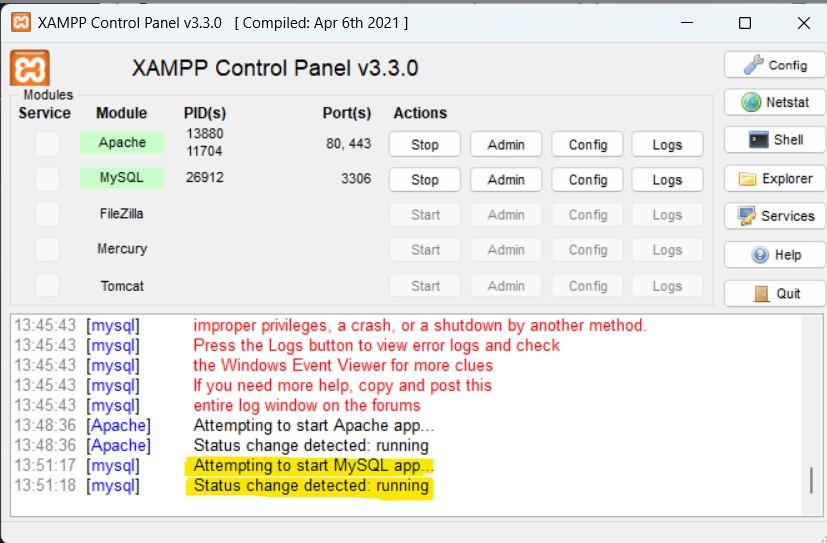
Task: Open Mercury Config
Action: (x=588, y=250)
